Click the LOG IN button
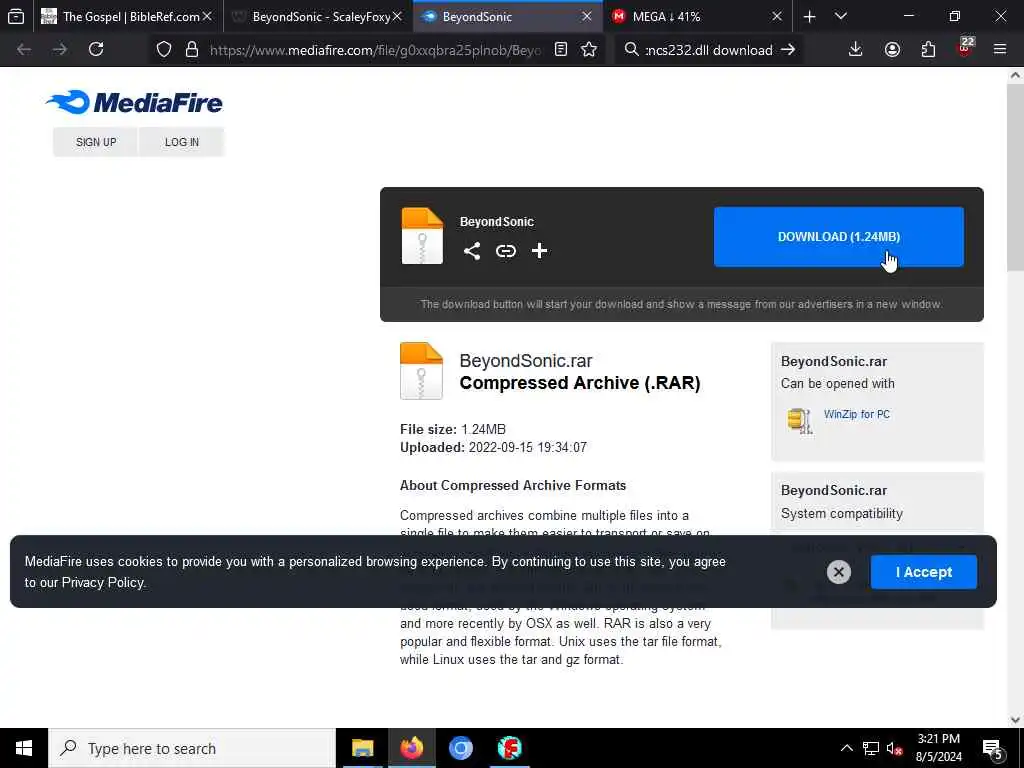The width and height of the screenshot is (1024, 768). 182,142
